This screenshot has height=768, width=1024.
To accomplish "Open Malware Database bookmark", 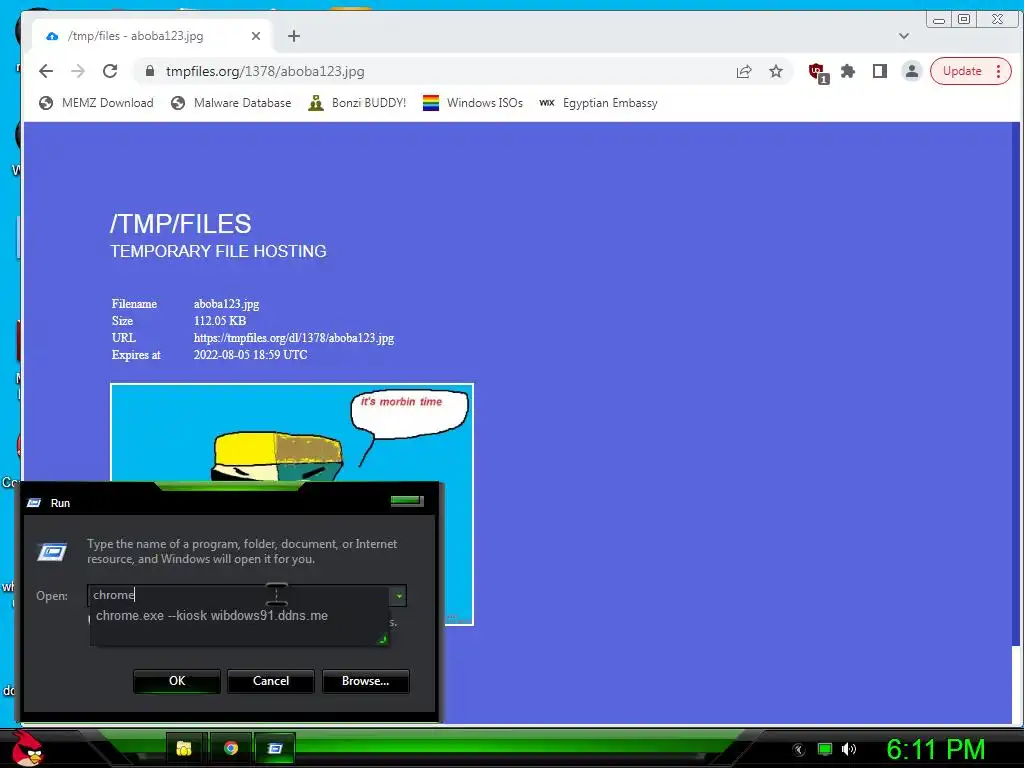I will 231,103.
